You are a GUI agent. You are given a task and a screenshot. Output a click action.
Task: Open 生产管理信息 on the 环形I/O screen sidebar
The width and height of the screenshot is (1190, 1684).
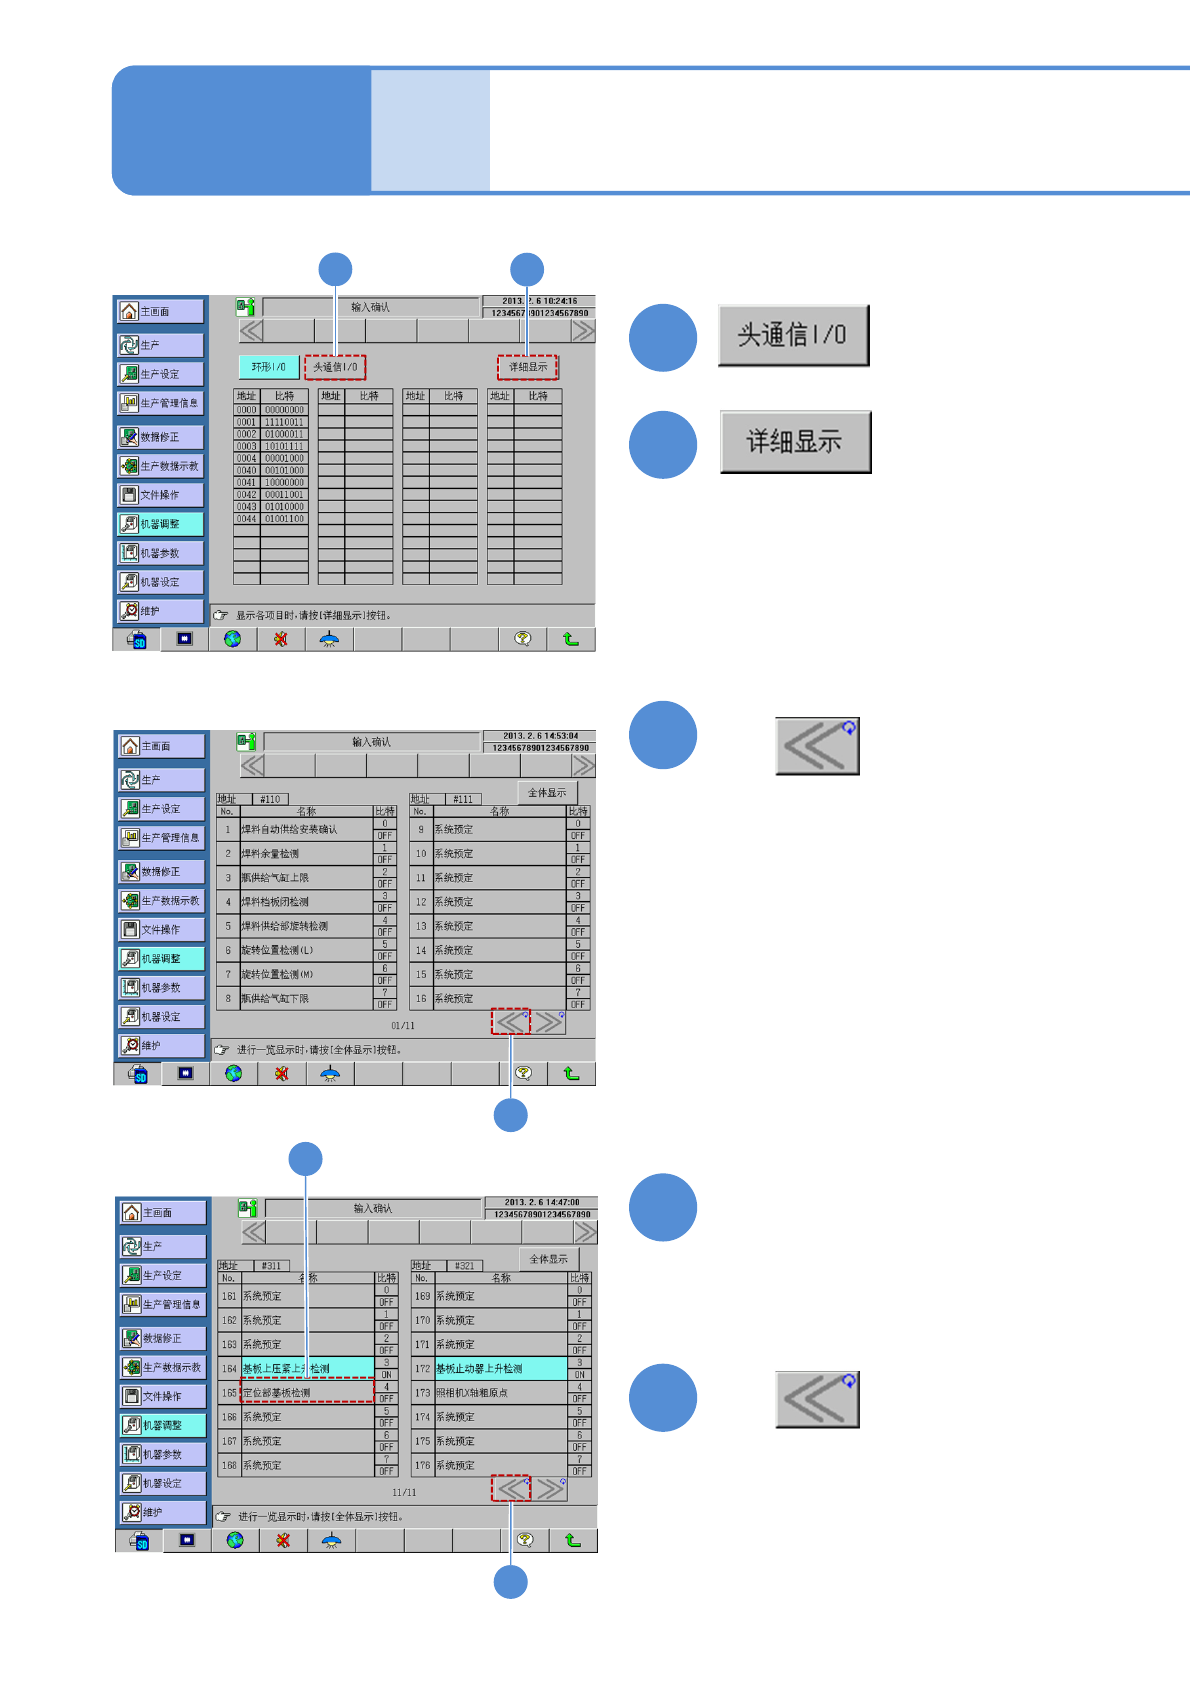[160, 403]
